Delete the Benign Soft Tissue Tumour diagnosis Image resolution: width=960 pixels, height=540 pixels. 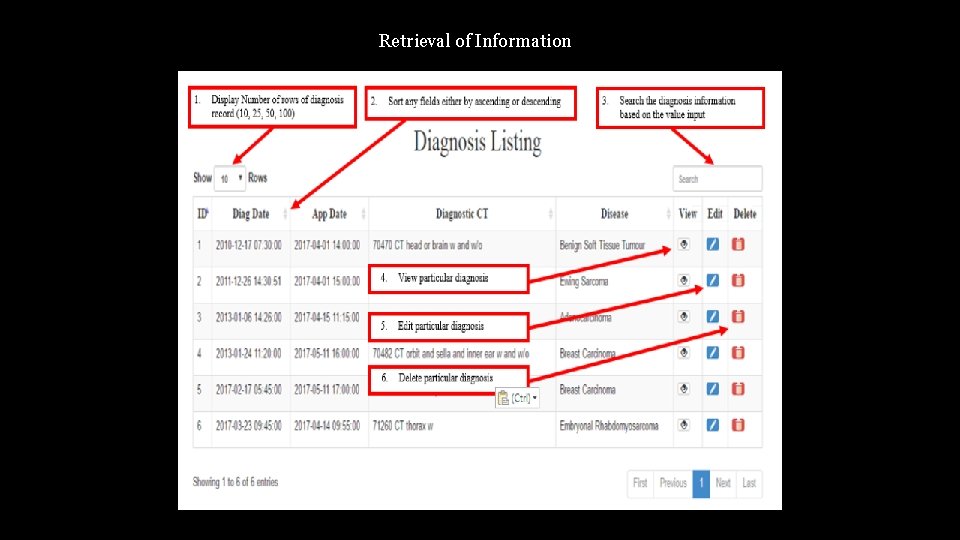coord(738,244)
